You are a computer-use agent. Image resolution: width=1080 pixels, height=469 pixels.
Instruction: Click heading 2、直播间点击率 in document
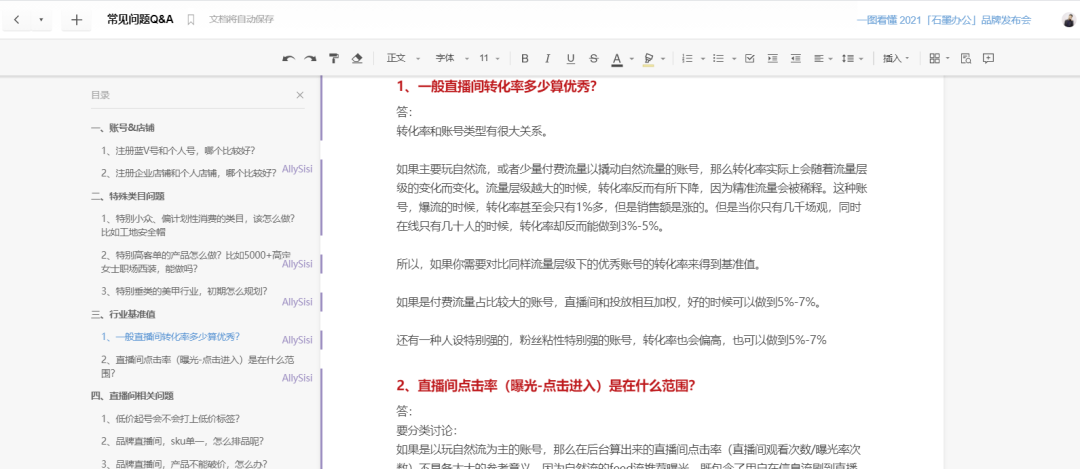pyautogui.click(x=546, y=385)
